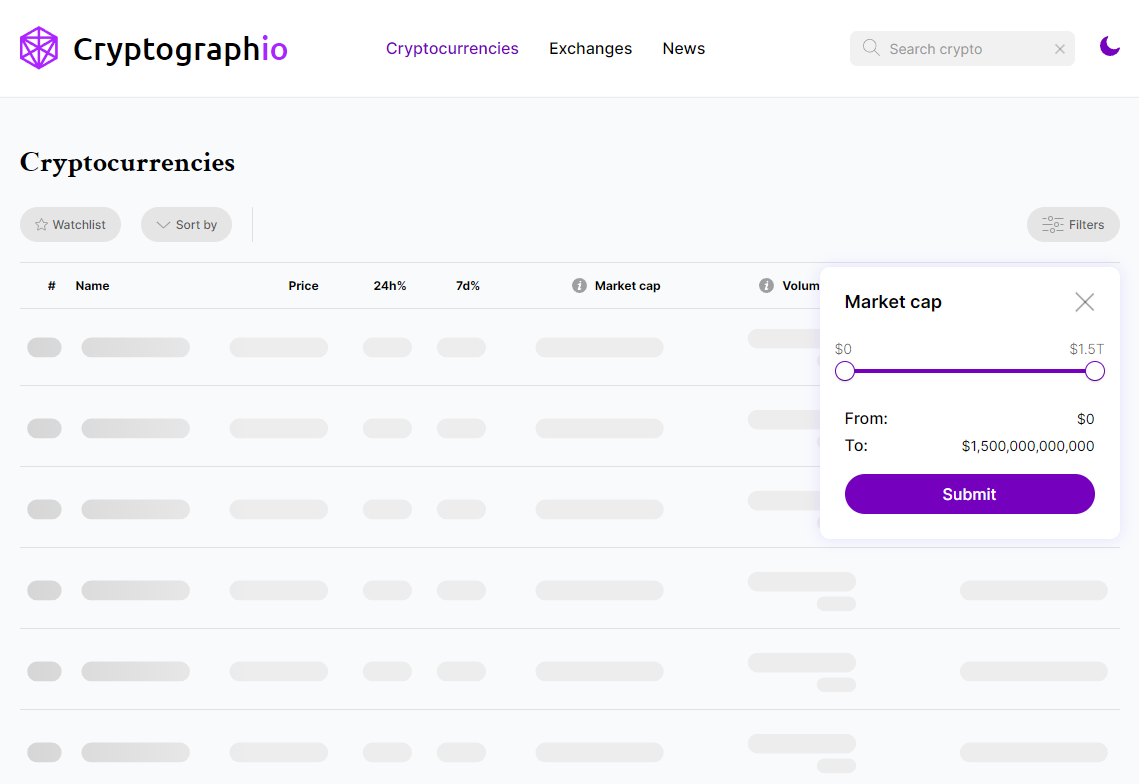
Task: Click the Market cap column header
Action: pyautogui.click(x=628, y=286)
